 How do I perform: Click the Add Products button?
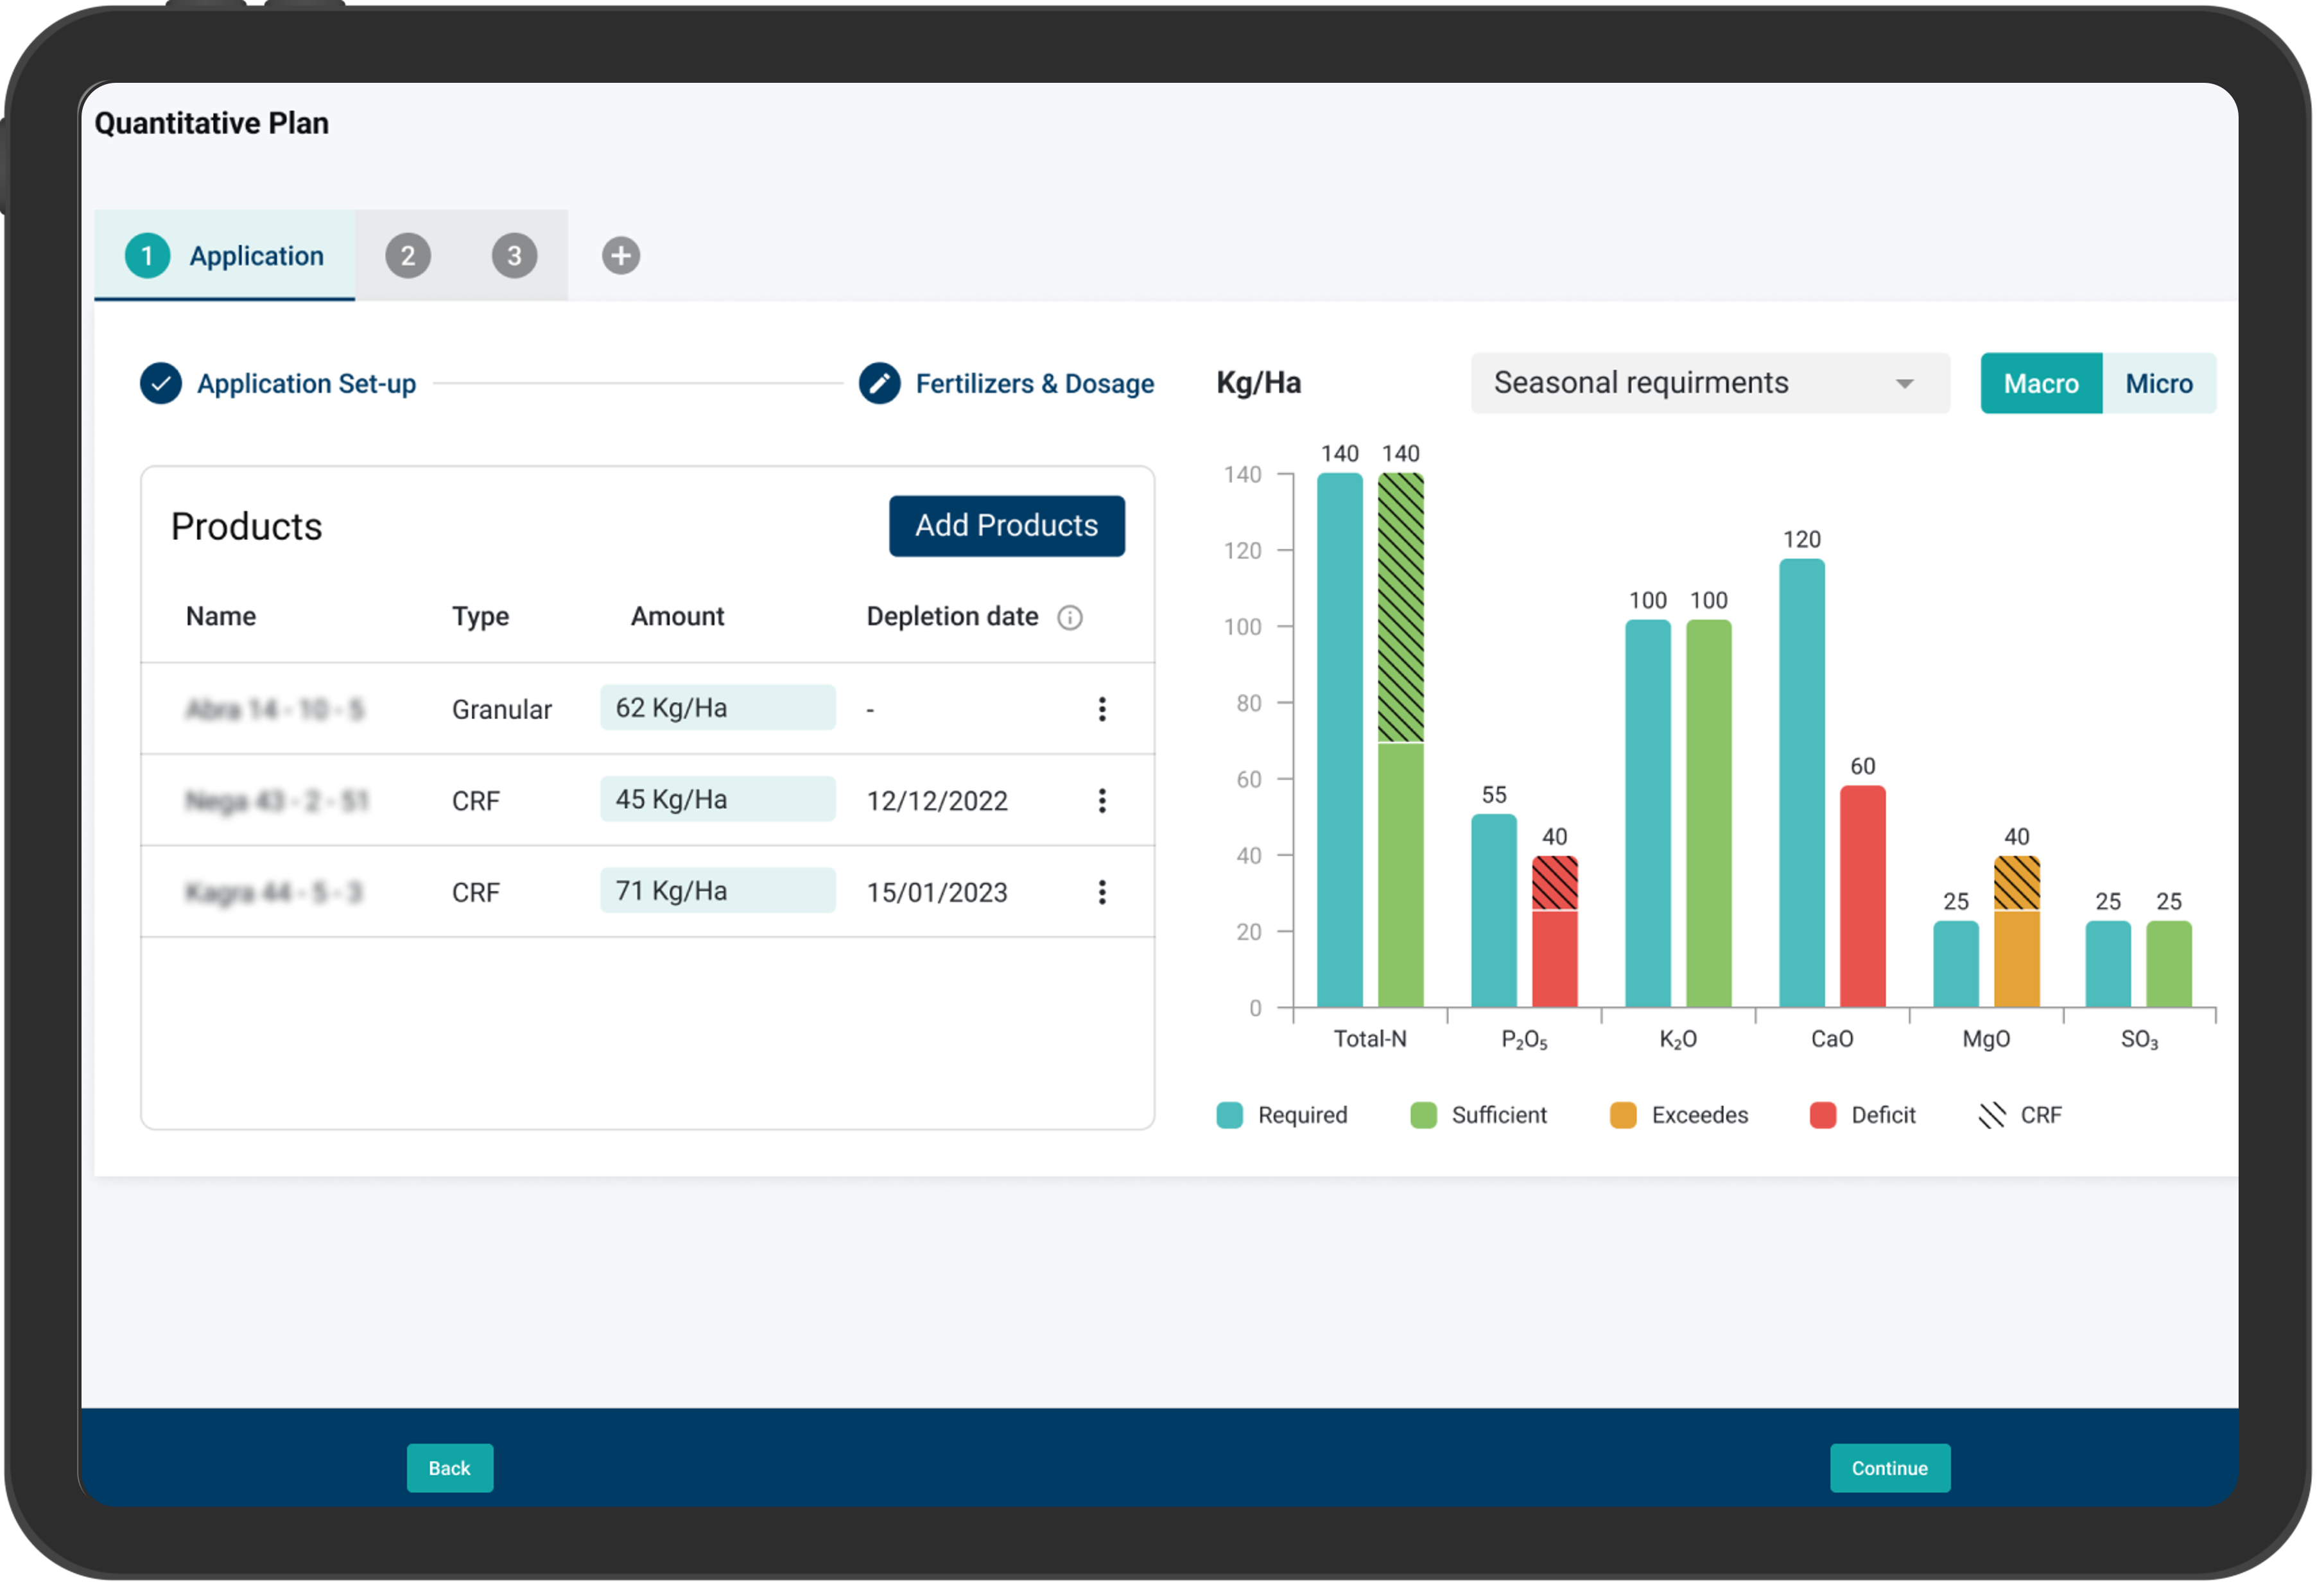click(x=1006, y=525)
